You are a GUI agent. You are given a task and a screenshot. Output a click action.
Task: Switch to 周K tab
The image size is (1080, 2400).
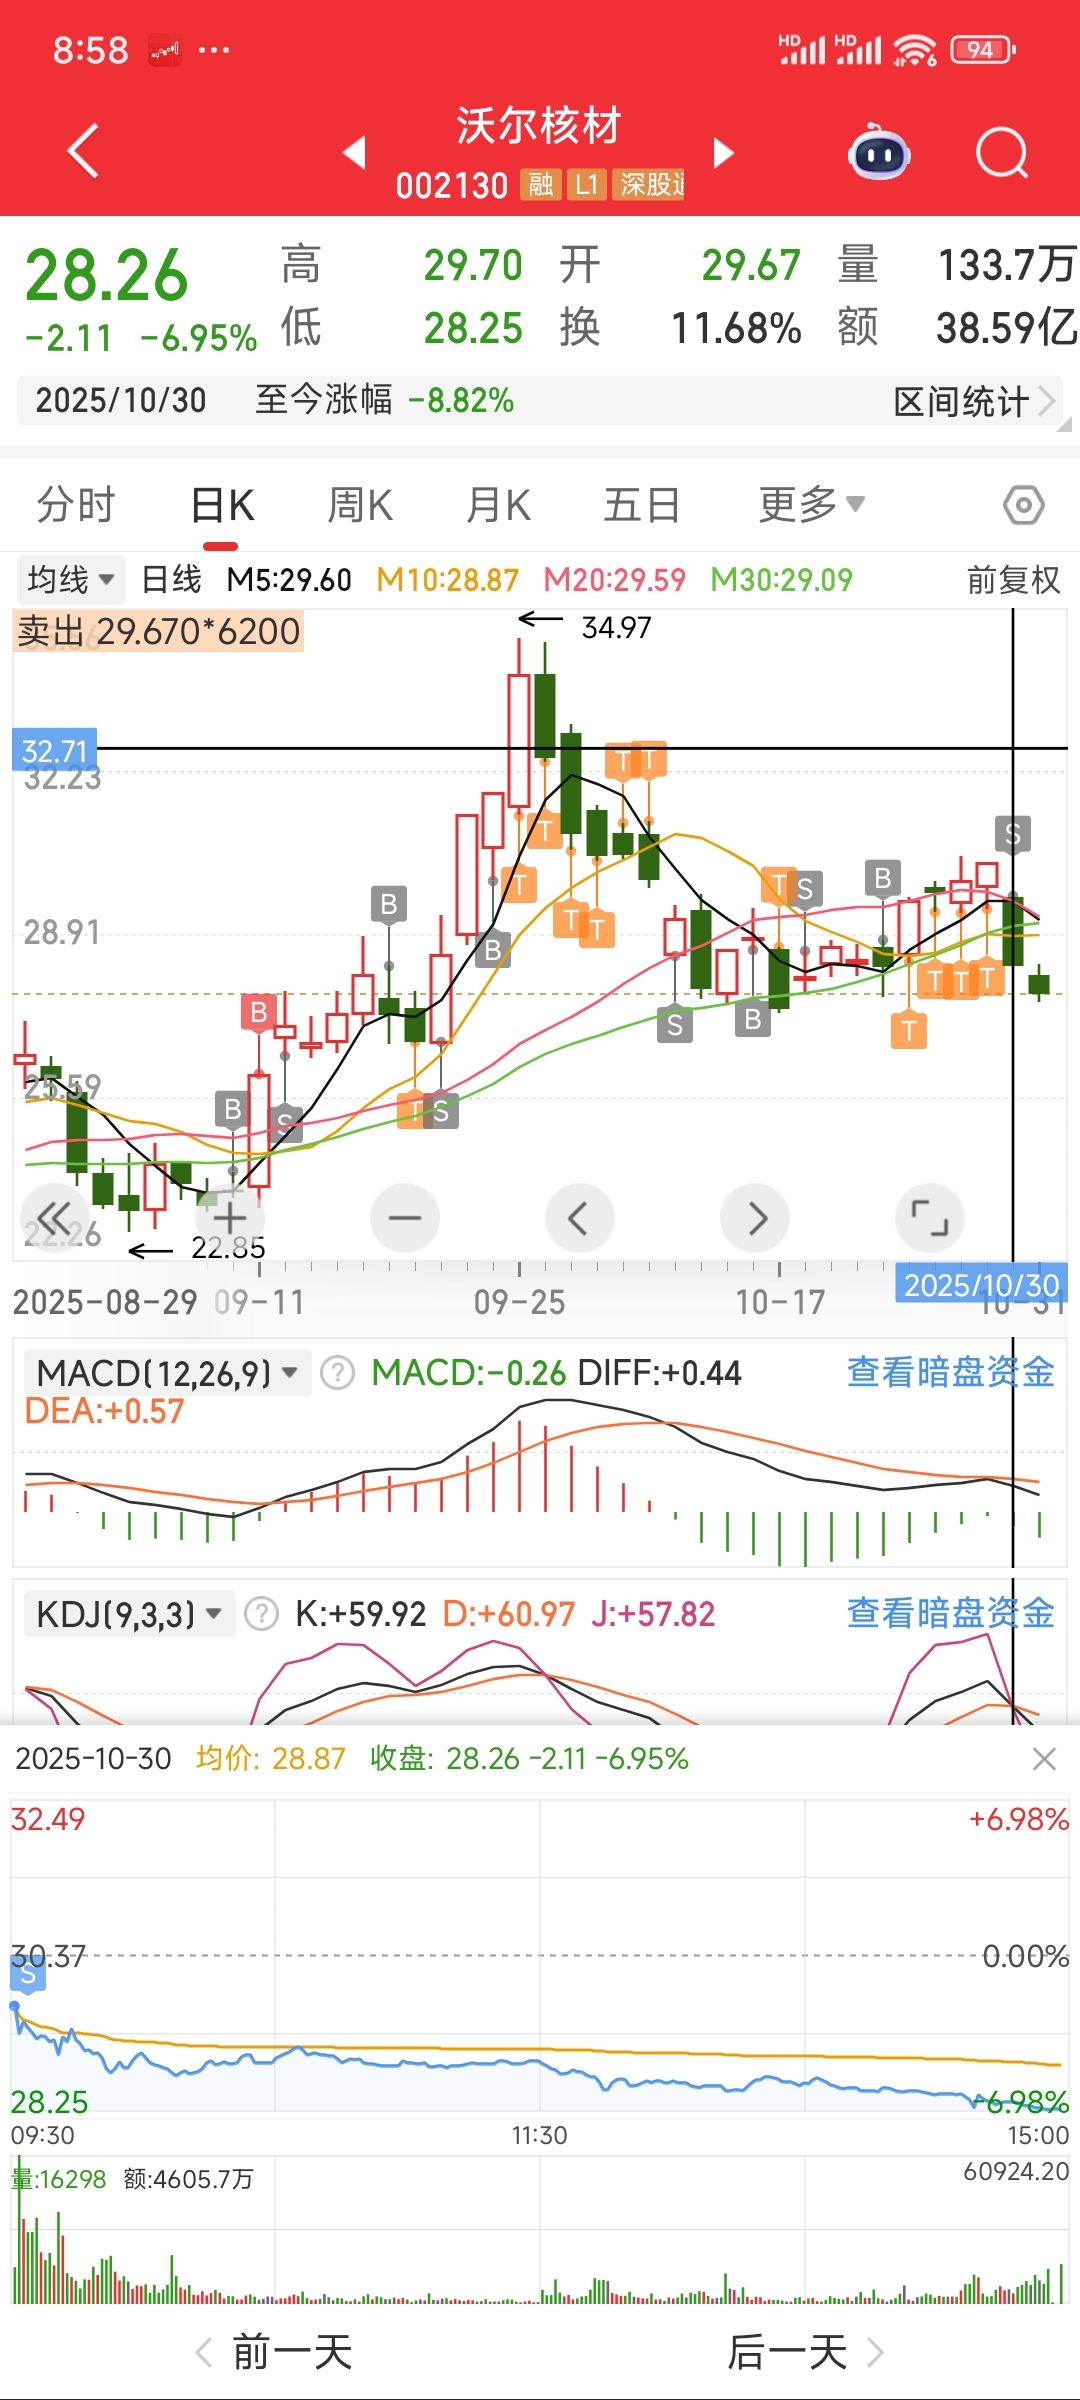(x=360, y=504)
